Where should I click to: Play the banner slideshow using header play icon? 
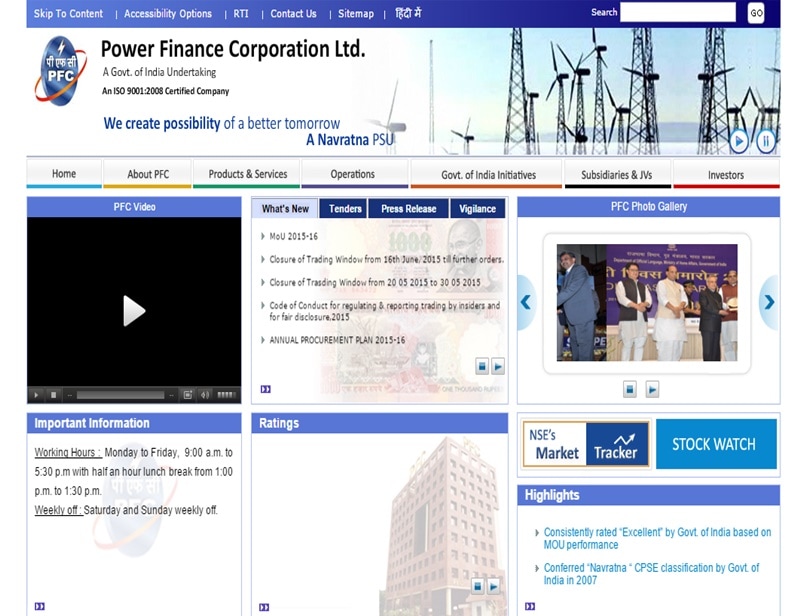tap(739, 141)
